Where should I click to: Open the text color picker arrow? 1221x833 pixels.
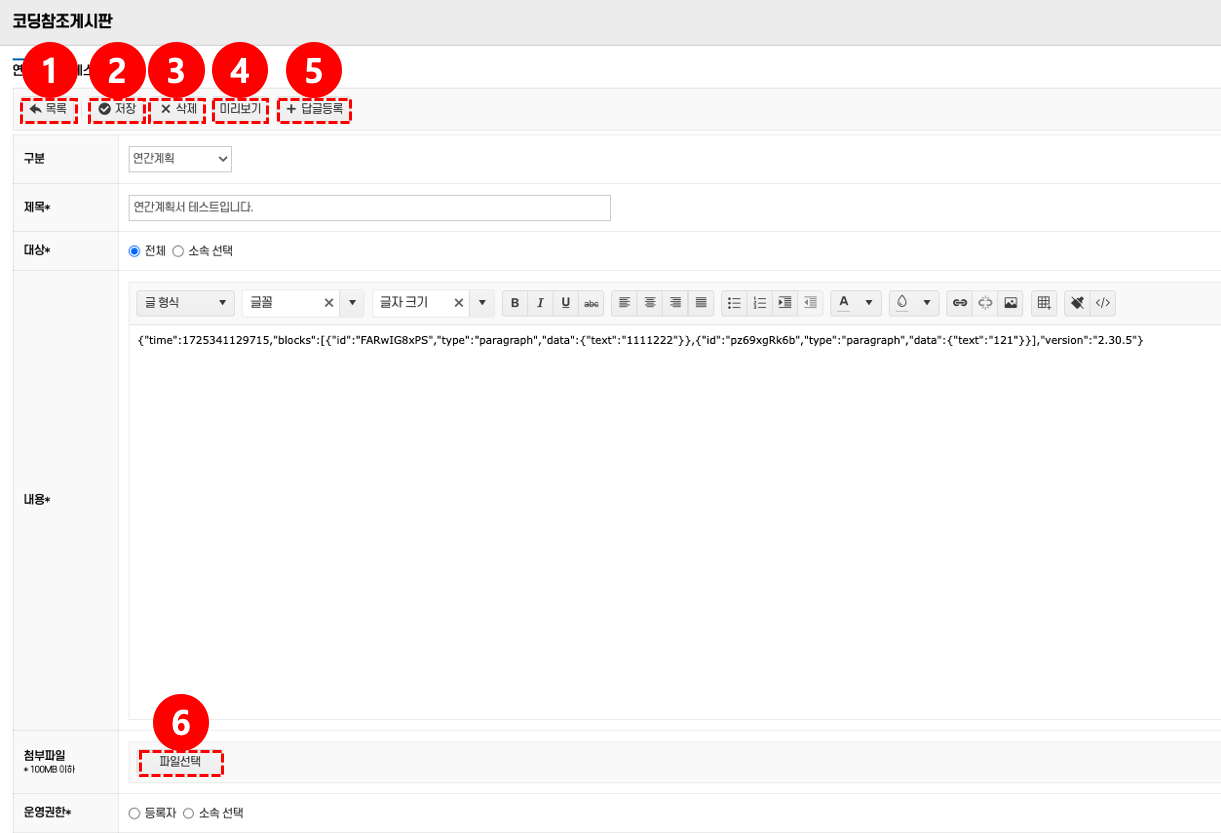click(868, 303)
